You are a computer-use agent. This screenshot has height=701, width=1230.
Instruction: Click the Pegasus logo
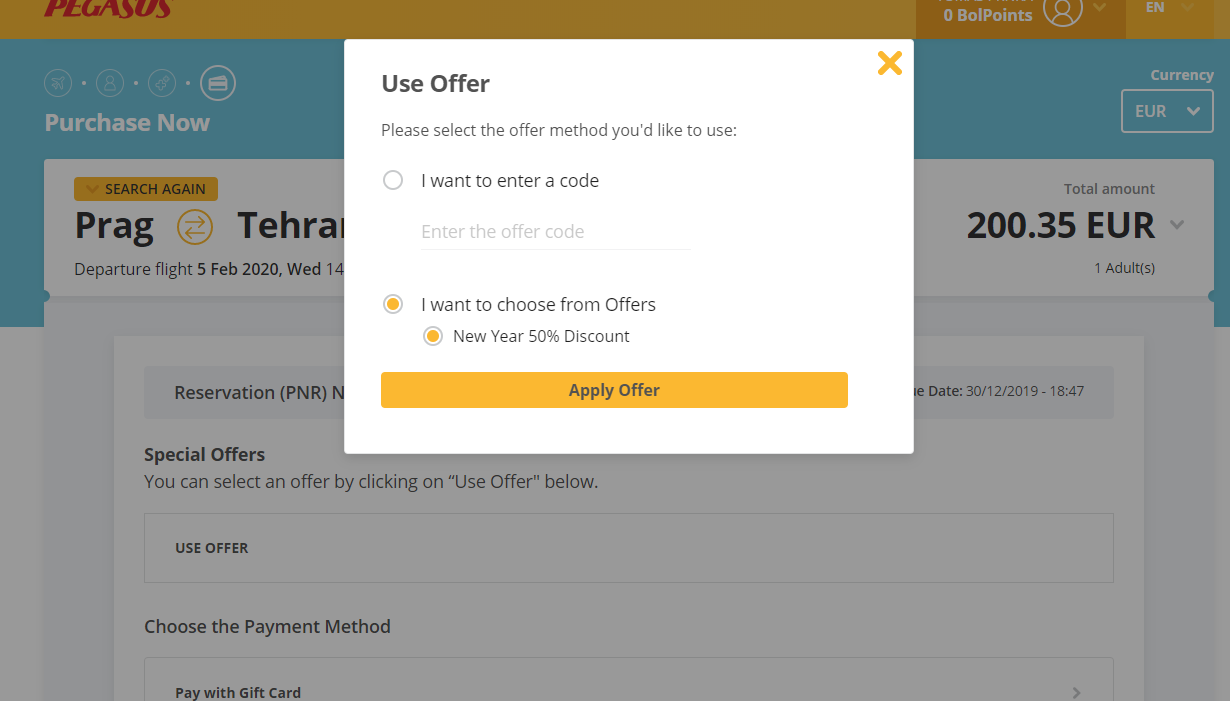tap(108, 9)
